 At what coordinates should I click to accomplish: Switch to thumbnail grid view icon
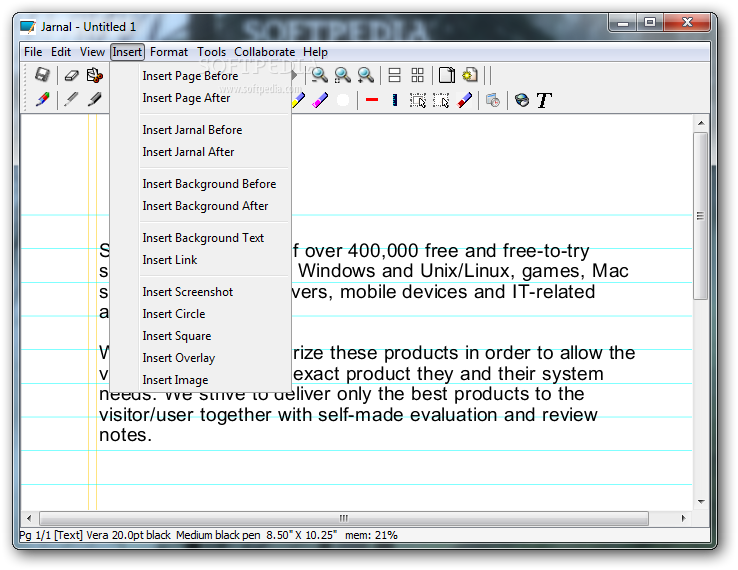coord(417,75)
